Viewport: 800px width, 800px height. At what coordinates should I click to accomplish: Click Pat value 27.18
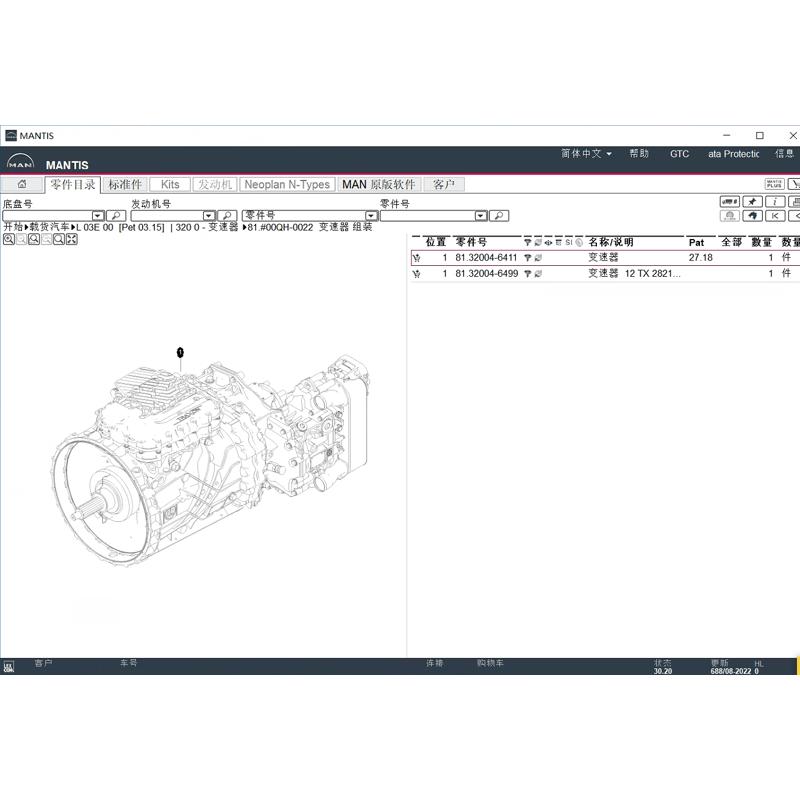(700, 258)
